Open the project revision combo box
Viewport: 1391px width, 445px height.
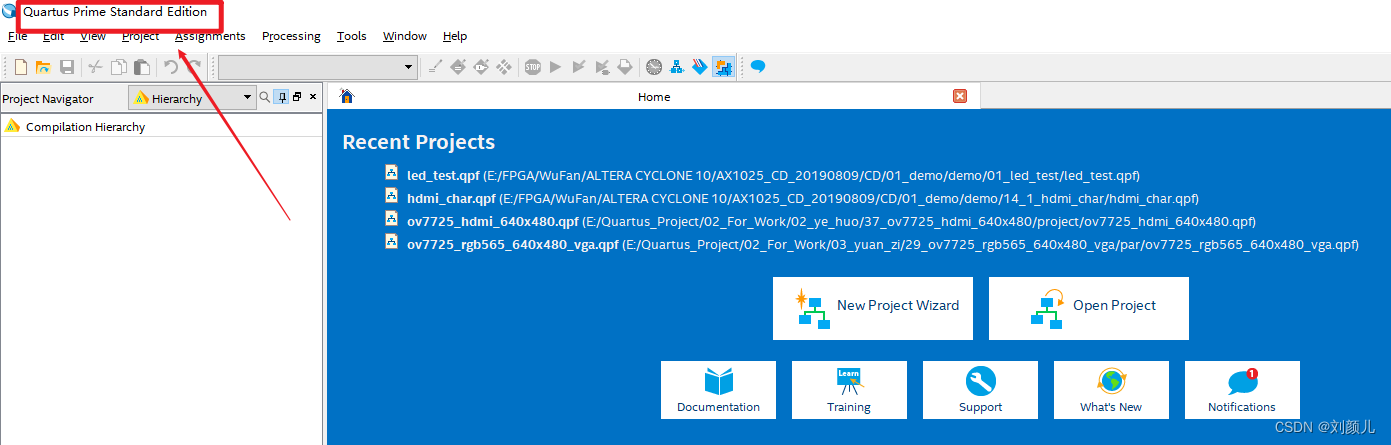(318, 67)
